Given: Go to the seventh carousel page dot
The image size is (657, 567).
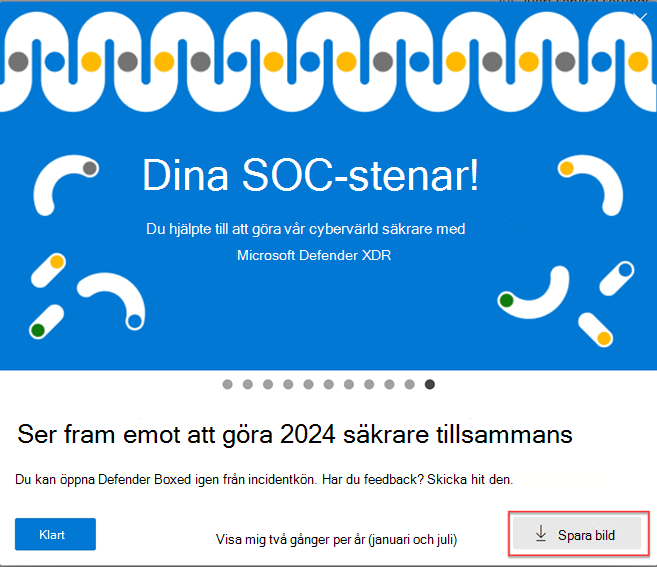Looking at the screenshot, I should point(349,384).
